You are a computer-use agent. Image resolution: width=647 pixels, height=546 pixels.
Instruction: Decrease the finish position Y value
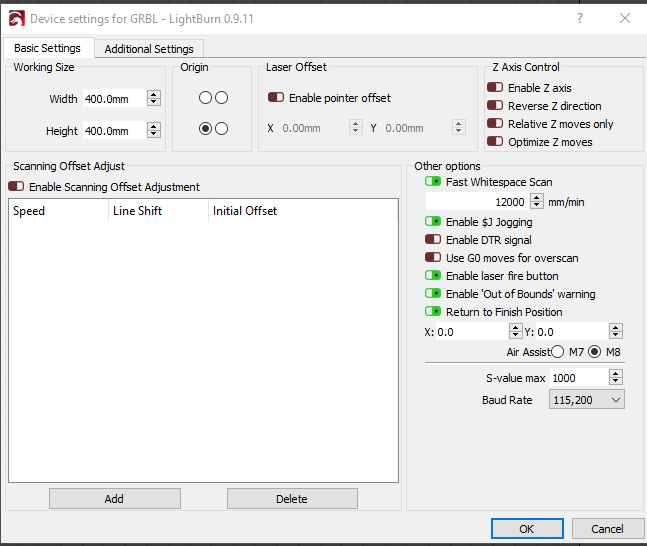616,336
